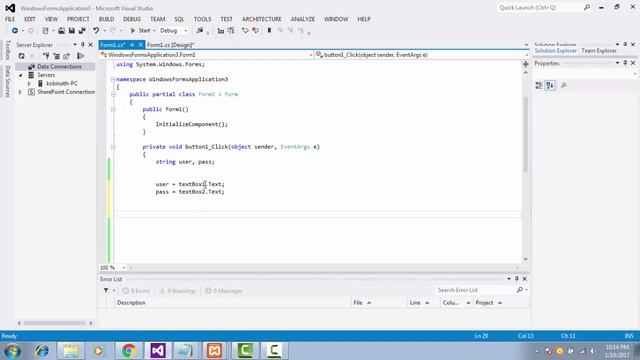640x360 pixels.
Task: Click the Find in Files toolbar icon
Action: click(200, 31)
